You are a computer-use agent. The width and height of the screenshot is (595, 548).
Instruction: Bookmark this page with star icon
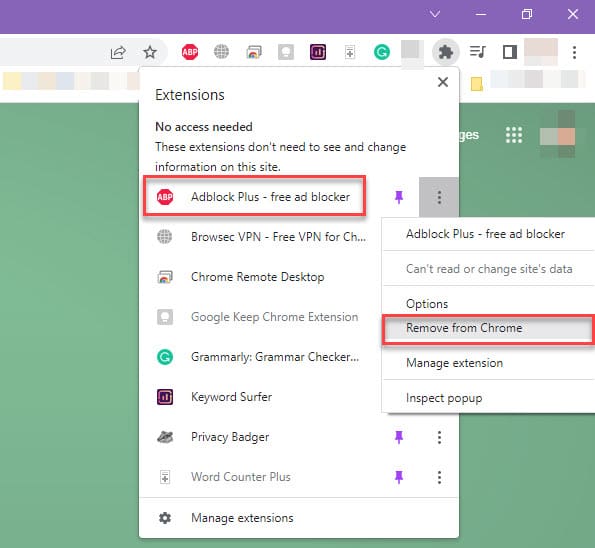click(x=150, y=52)
